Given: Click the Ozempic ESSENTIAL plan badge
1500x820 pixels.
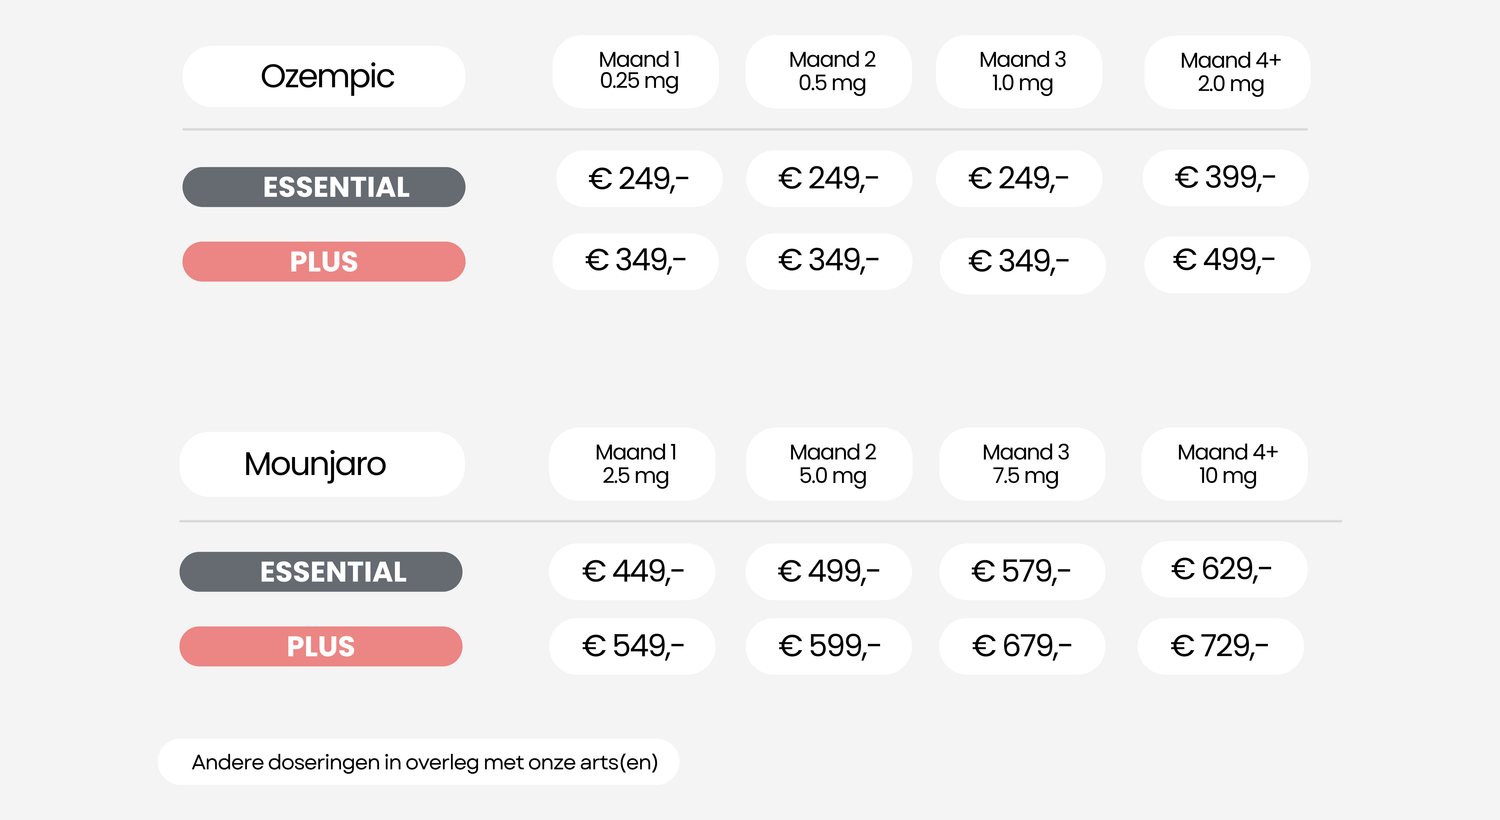Looking at the screenshot, I should click(x=324, y=187).
